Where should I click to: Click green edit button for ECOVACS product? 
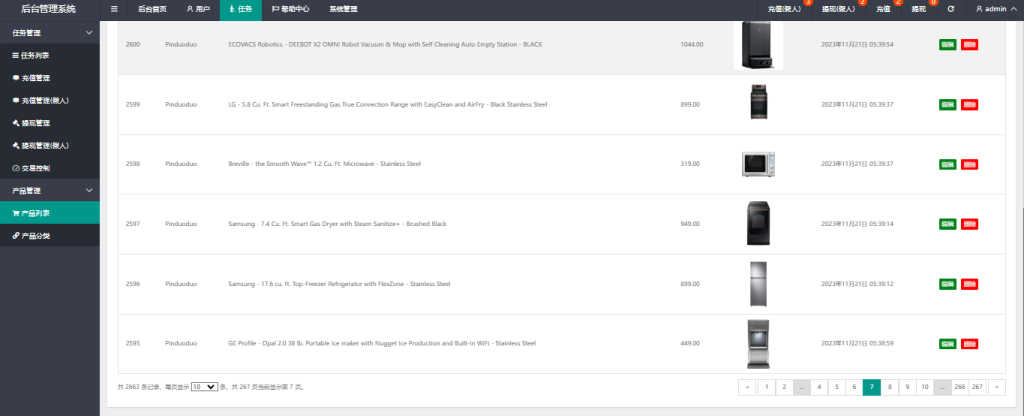947,45
